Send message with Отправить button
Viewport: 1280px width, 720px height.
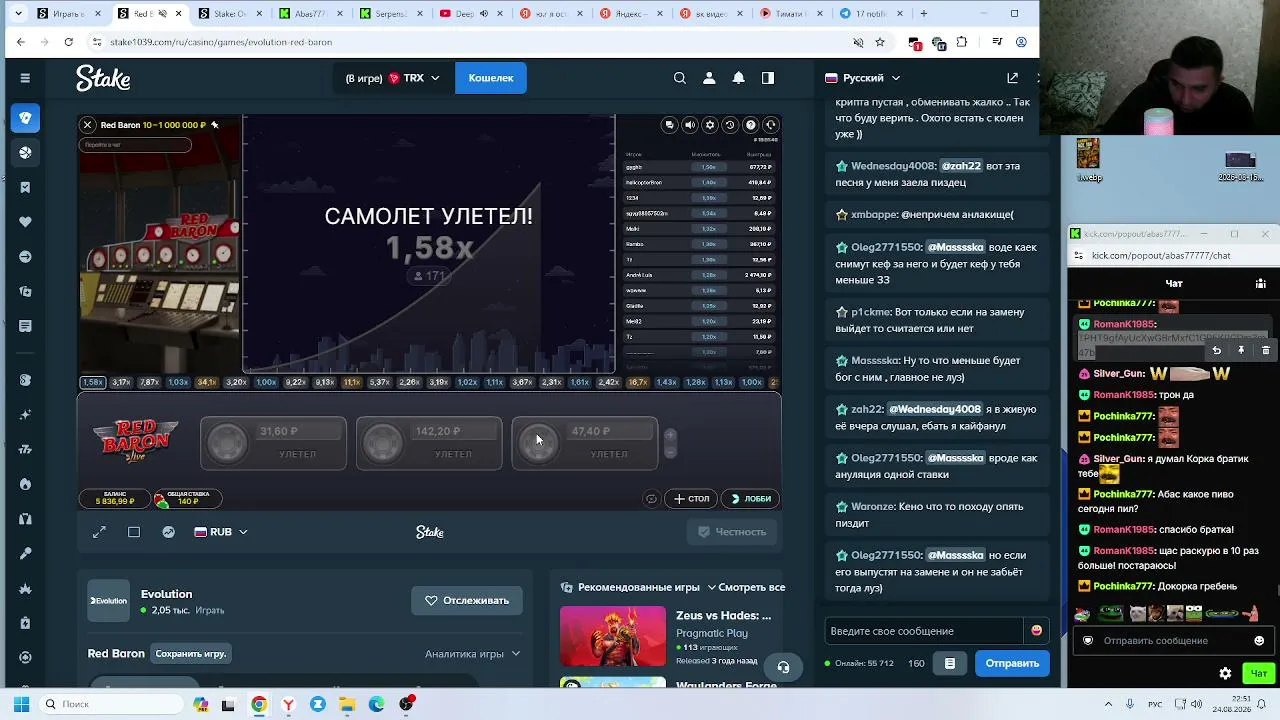pos(1012,663)
